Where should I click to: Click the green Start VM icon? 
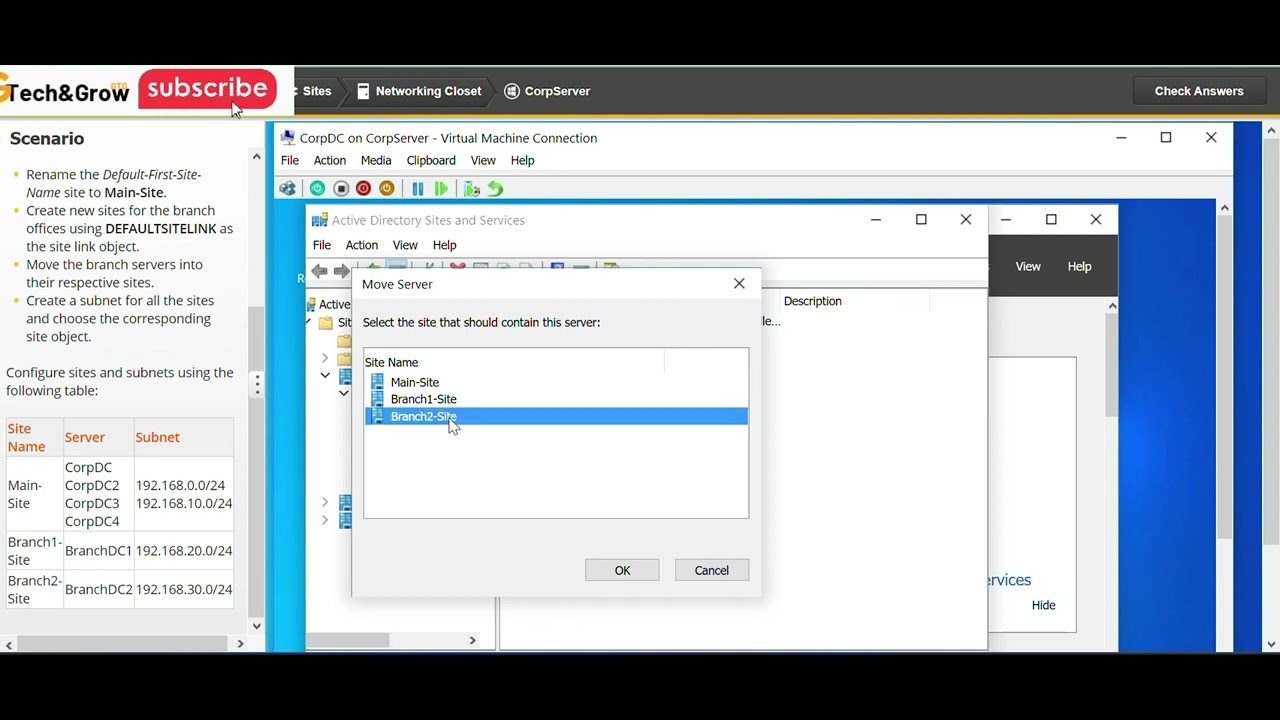[x=317, y=189]
